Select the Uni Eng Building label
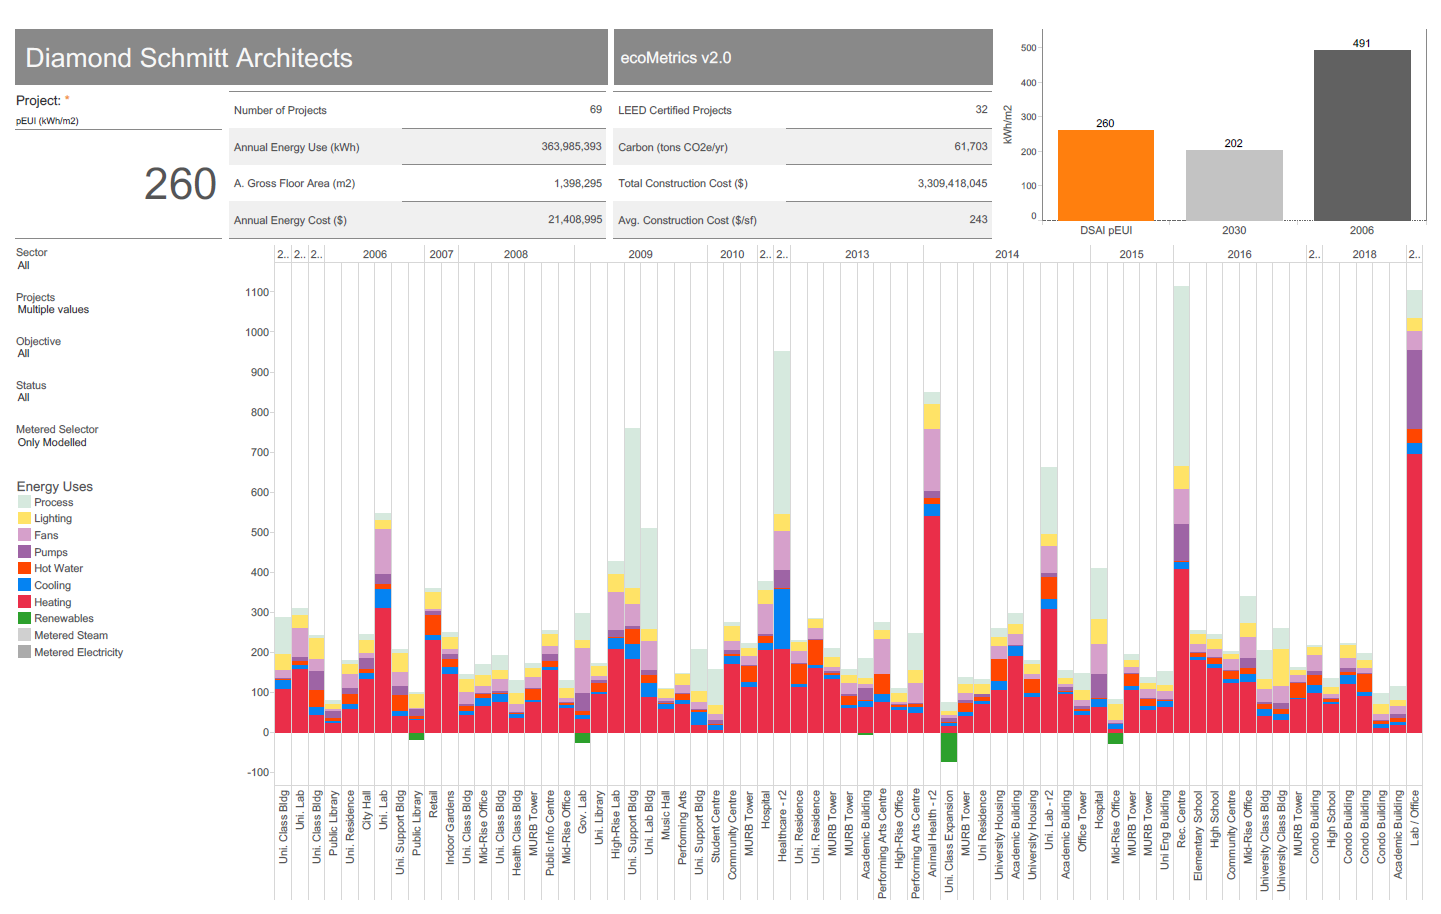Screen dimensions: 1441x914 pyautogui.click(x=1164, y=830)
